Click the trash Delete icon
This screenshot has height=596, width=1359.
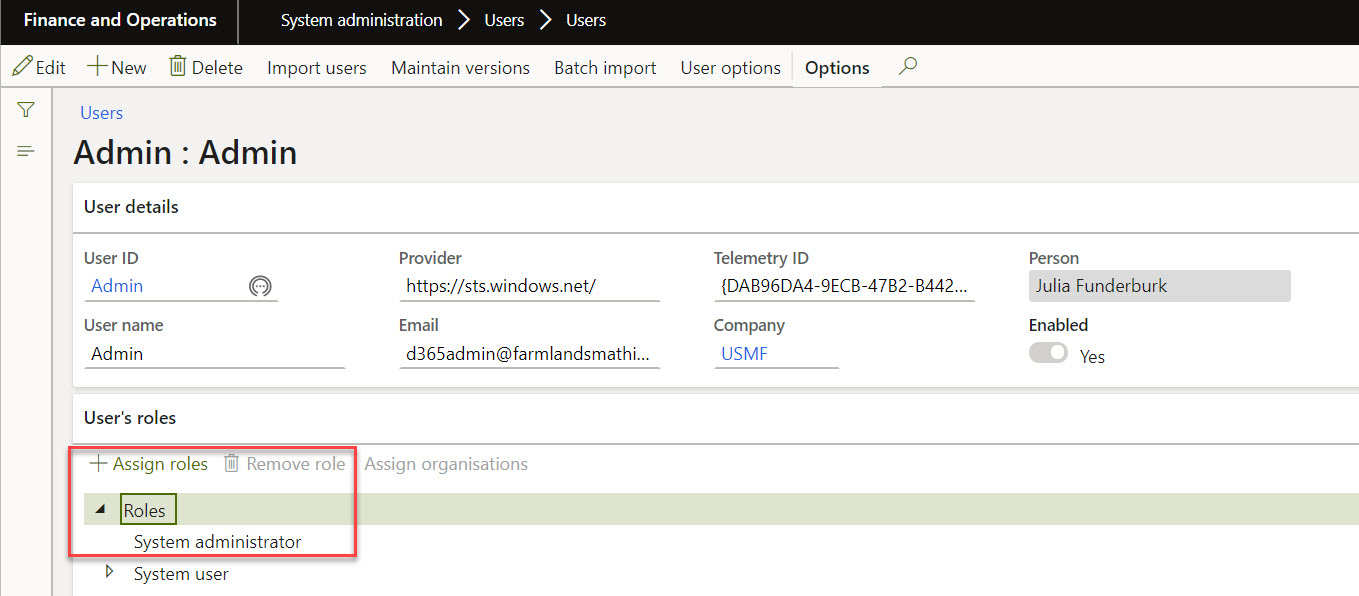click(x=178, y=67)
